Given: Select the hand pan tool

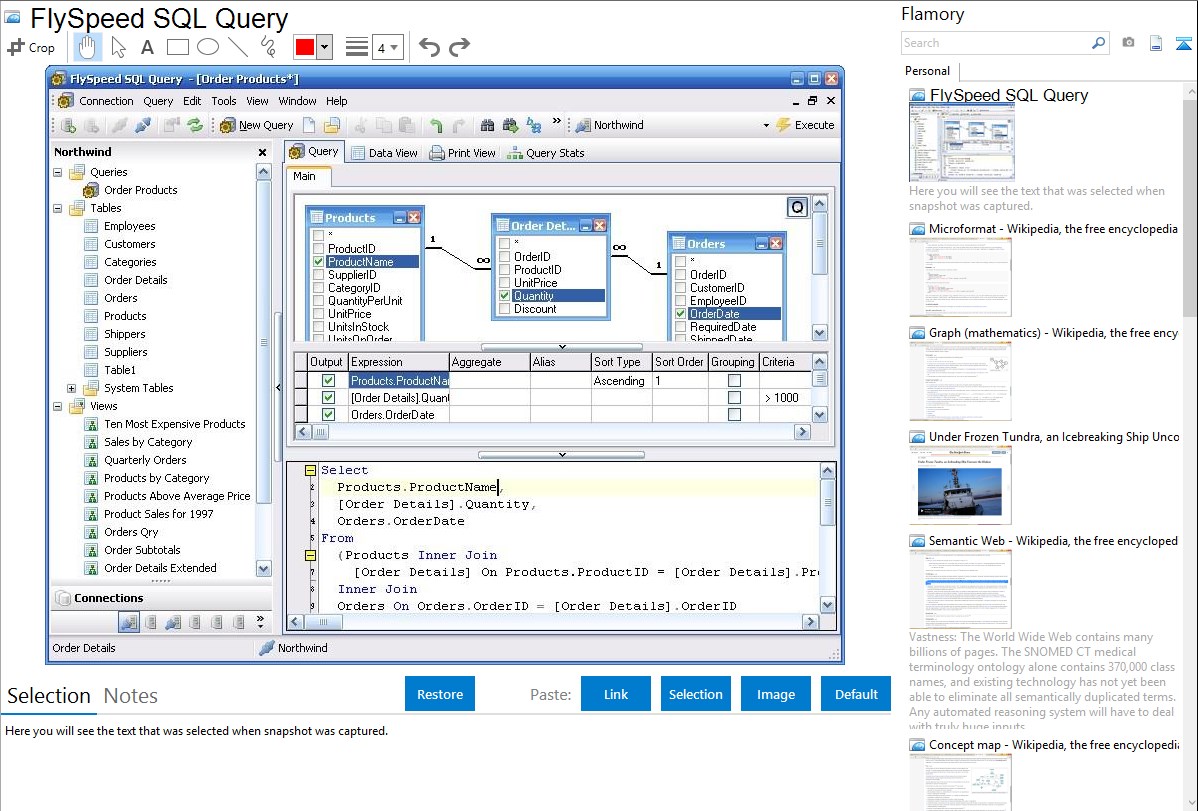Looking at the screenshot, I should click(87, 47).
